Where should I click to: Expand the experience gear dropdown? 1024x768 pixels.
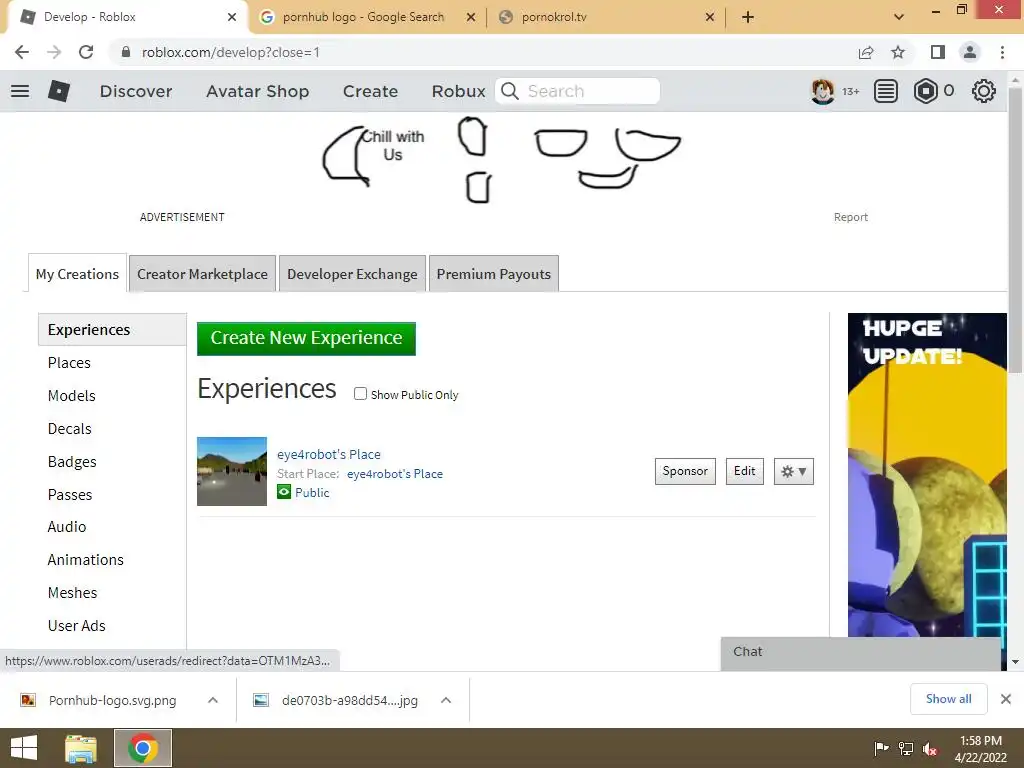click(x=793, y=472)
